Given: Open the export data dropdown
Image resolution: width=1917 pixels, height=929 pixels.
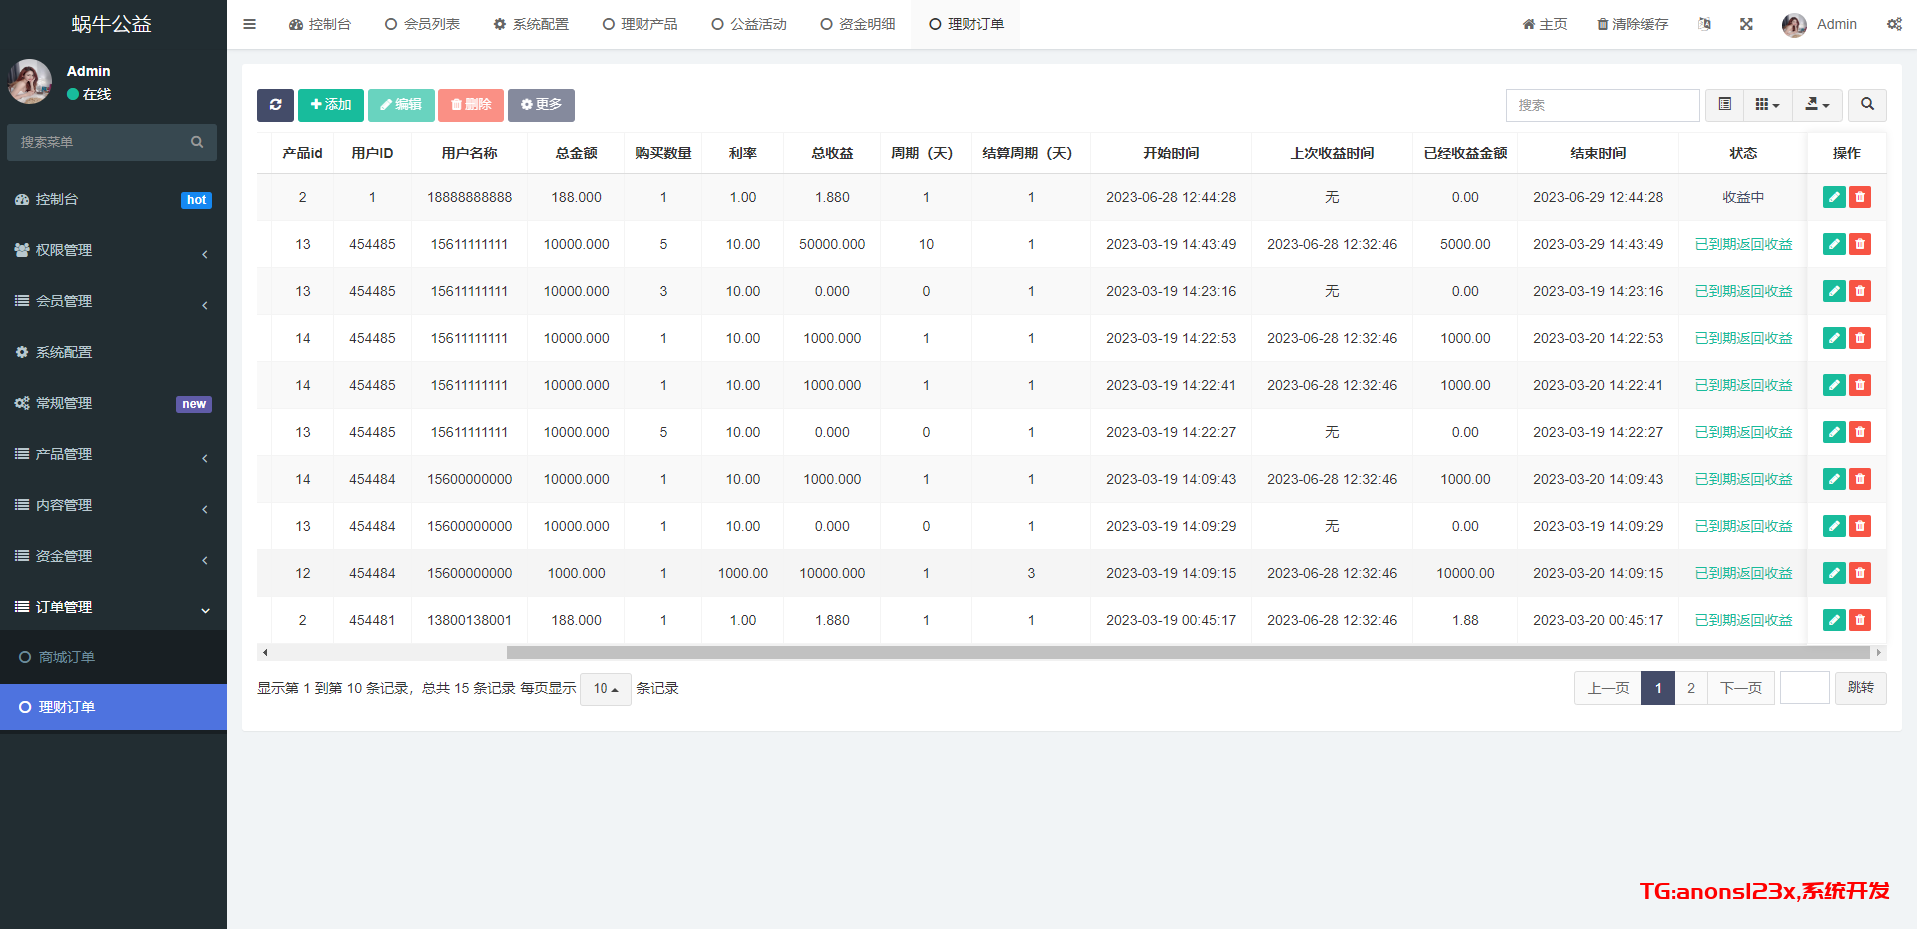Looking at the screenshot, I should 1817,105.
